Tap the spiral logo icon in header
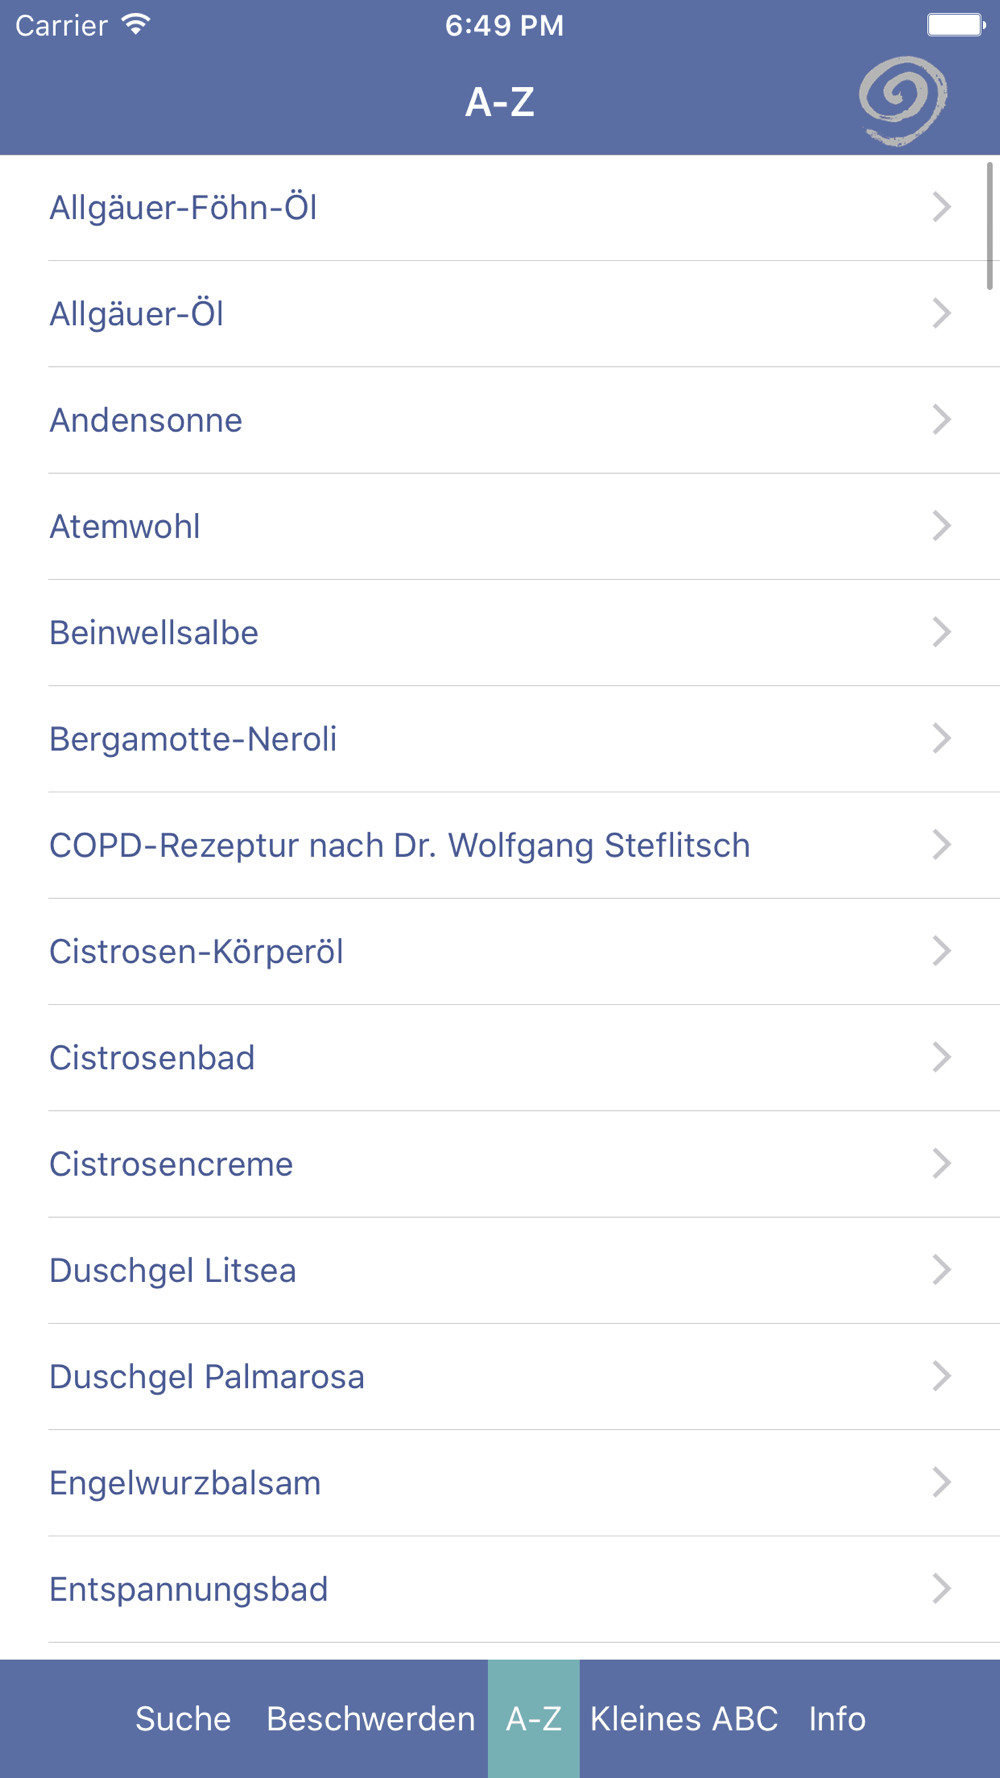 (903, 101)
